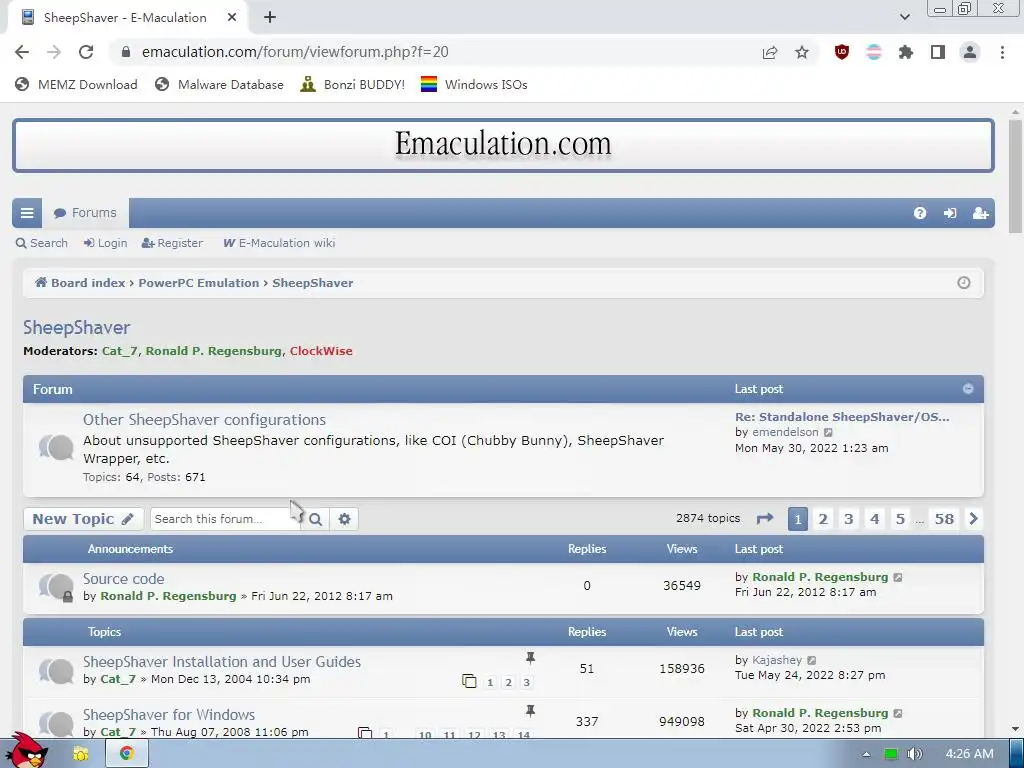Open ClockWise moderator profile
Viewport: 1024px width, 768px height.
(321, 351)
